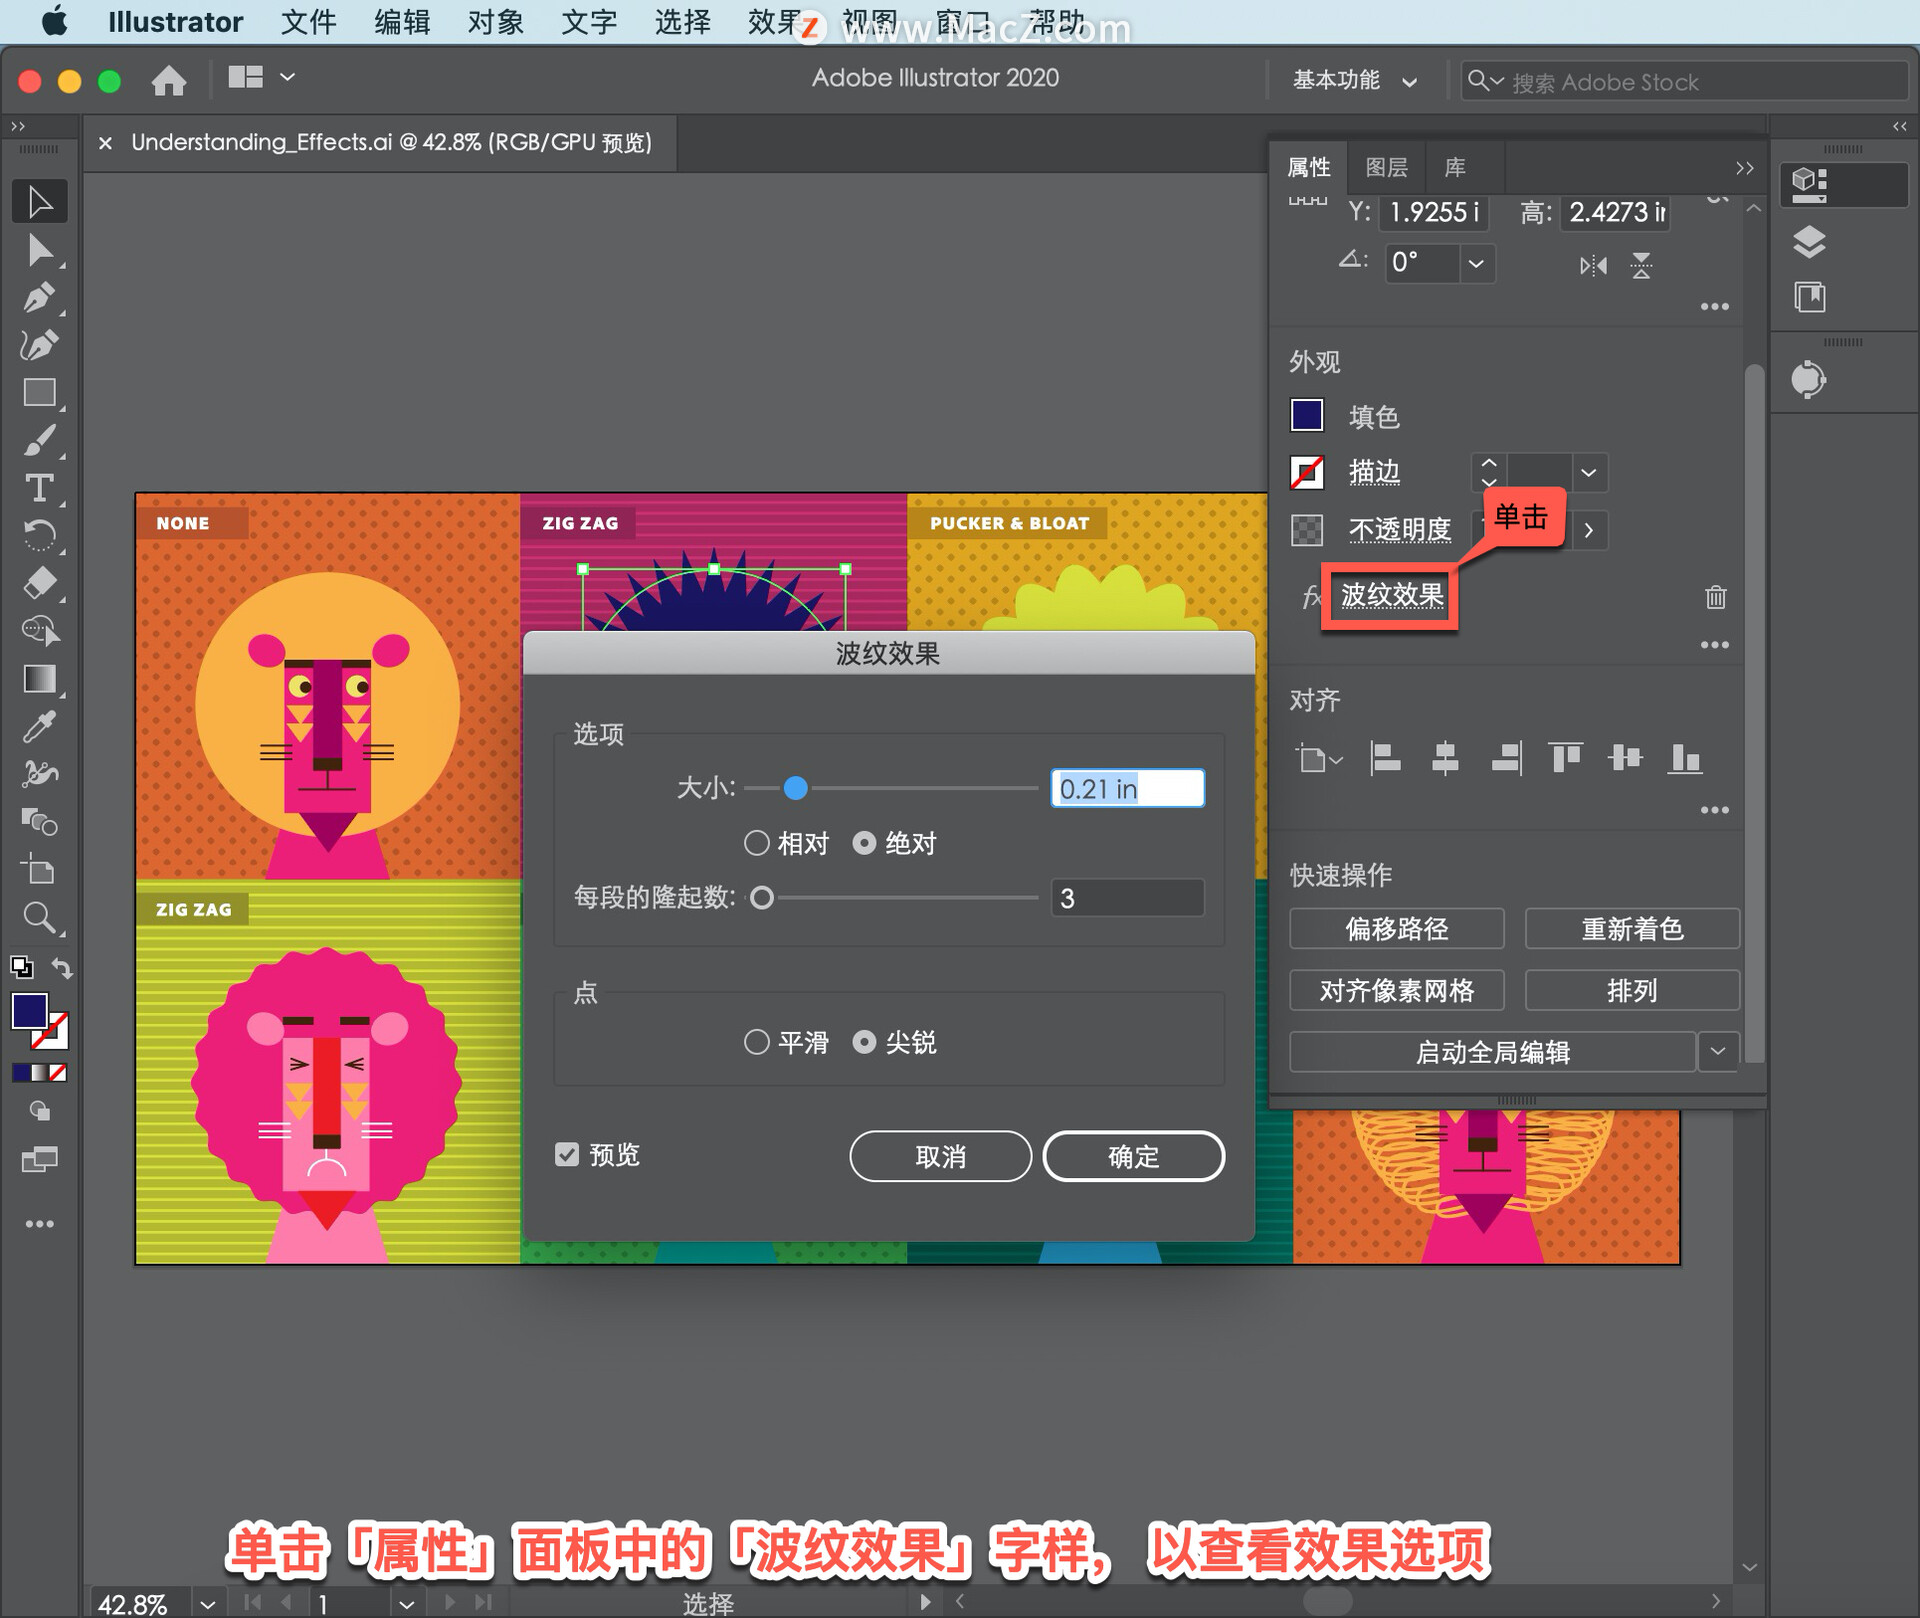Select the Gradient tool
This screenshot has width=1920, height=1618.
[x=40, y=679]
